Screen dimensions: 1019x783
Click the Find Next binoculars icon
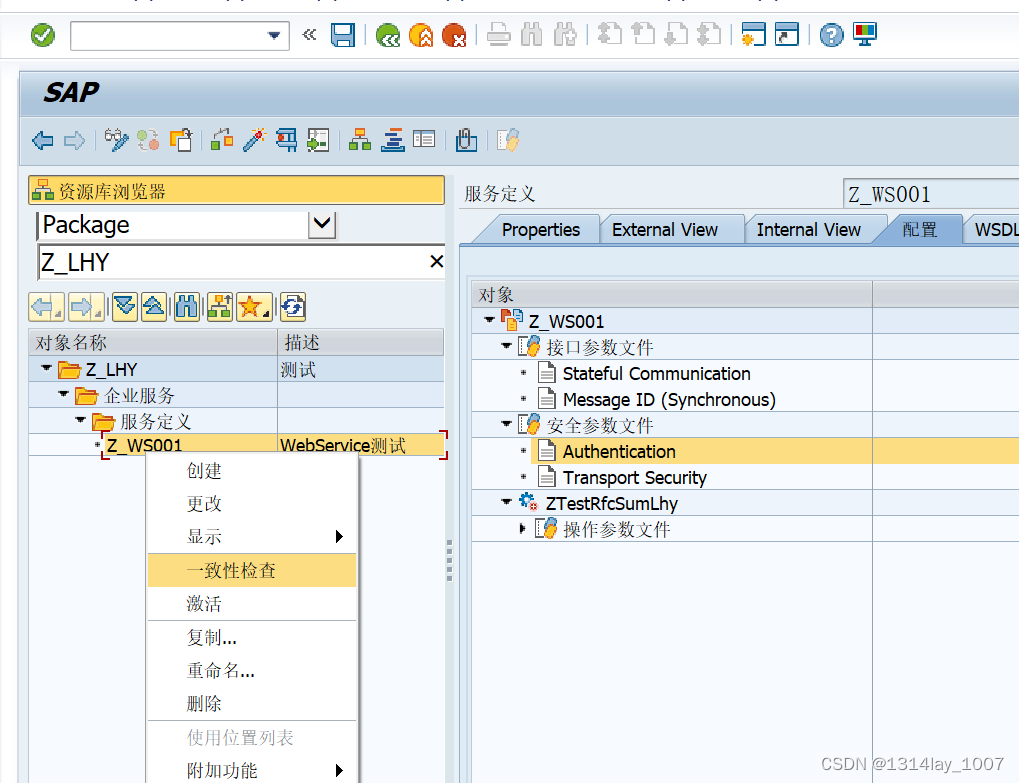pyautogui.click(x=565, y=35)
